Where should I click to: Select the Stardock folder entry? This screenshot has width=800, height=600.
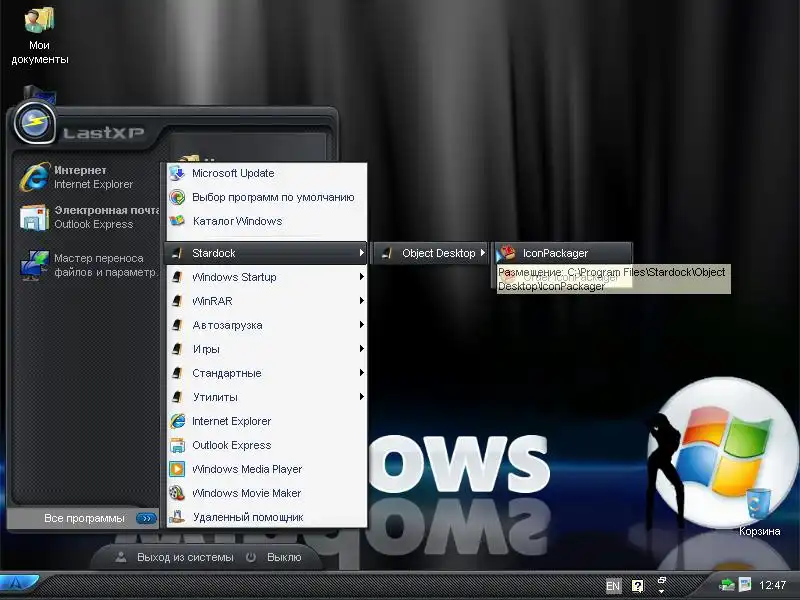tap(266, 253)
